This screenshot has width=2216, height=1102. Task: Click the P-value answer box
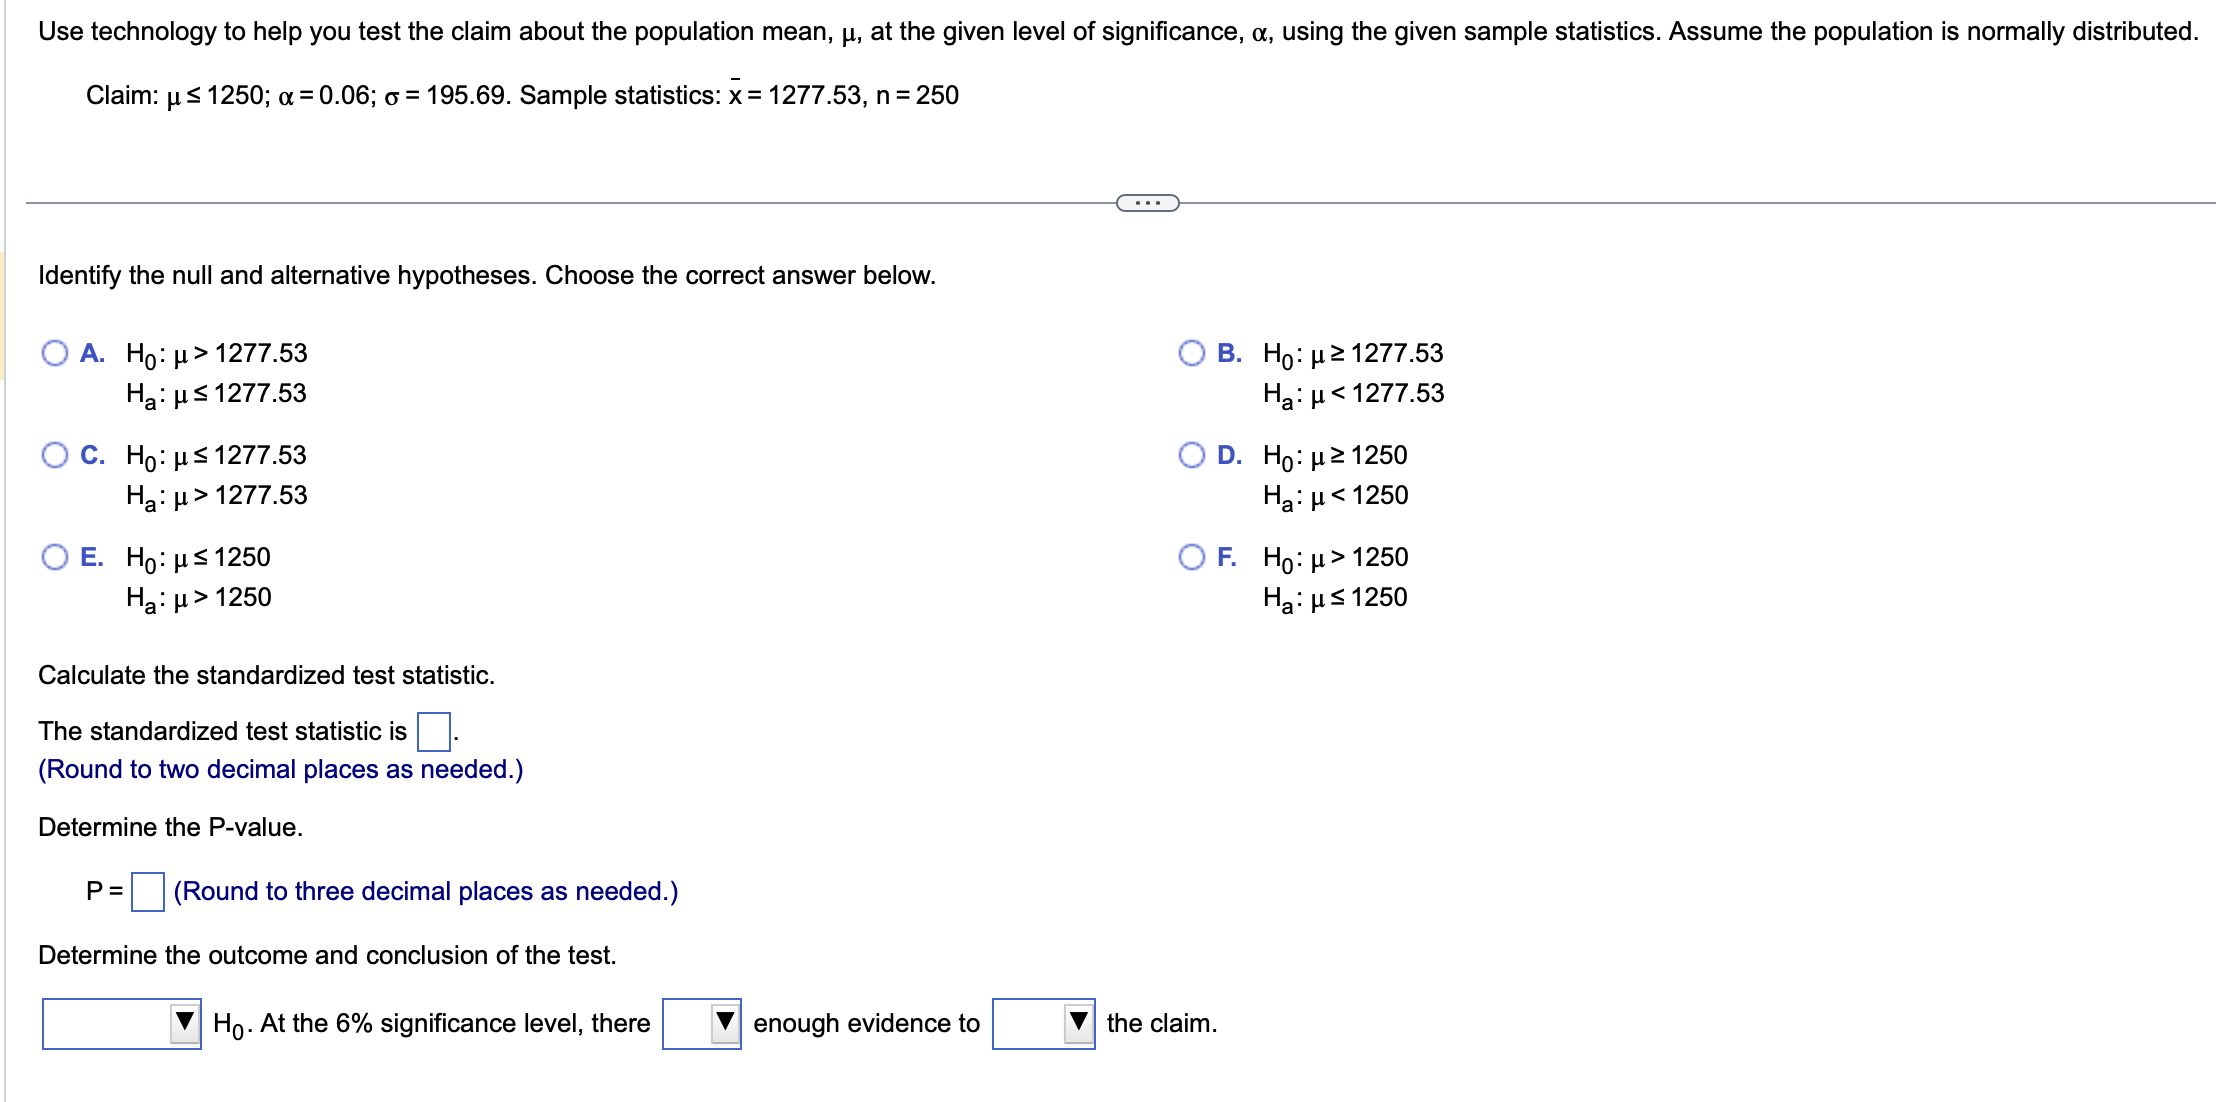coord(147,890)
